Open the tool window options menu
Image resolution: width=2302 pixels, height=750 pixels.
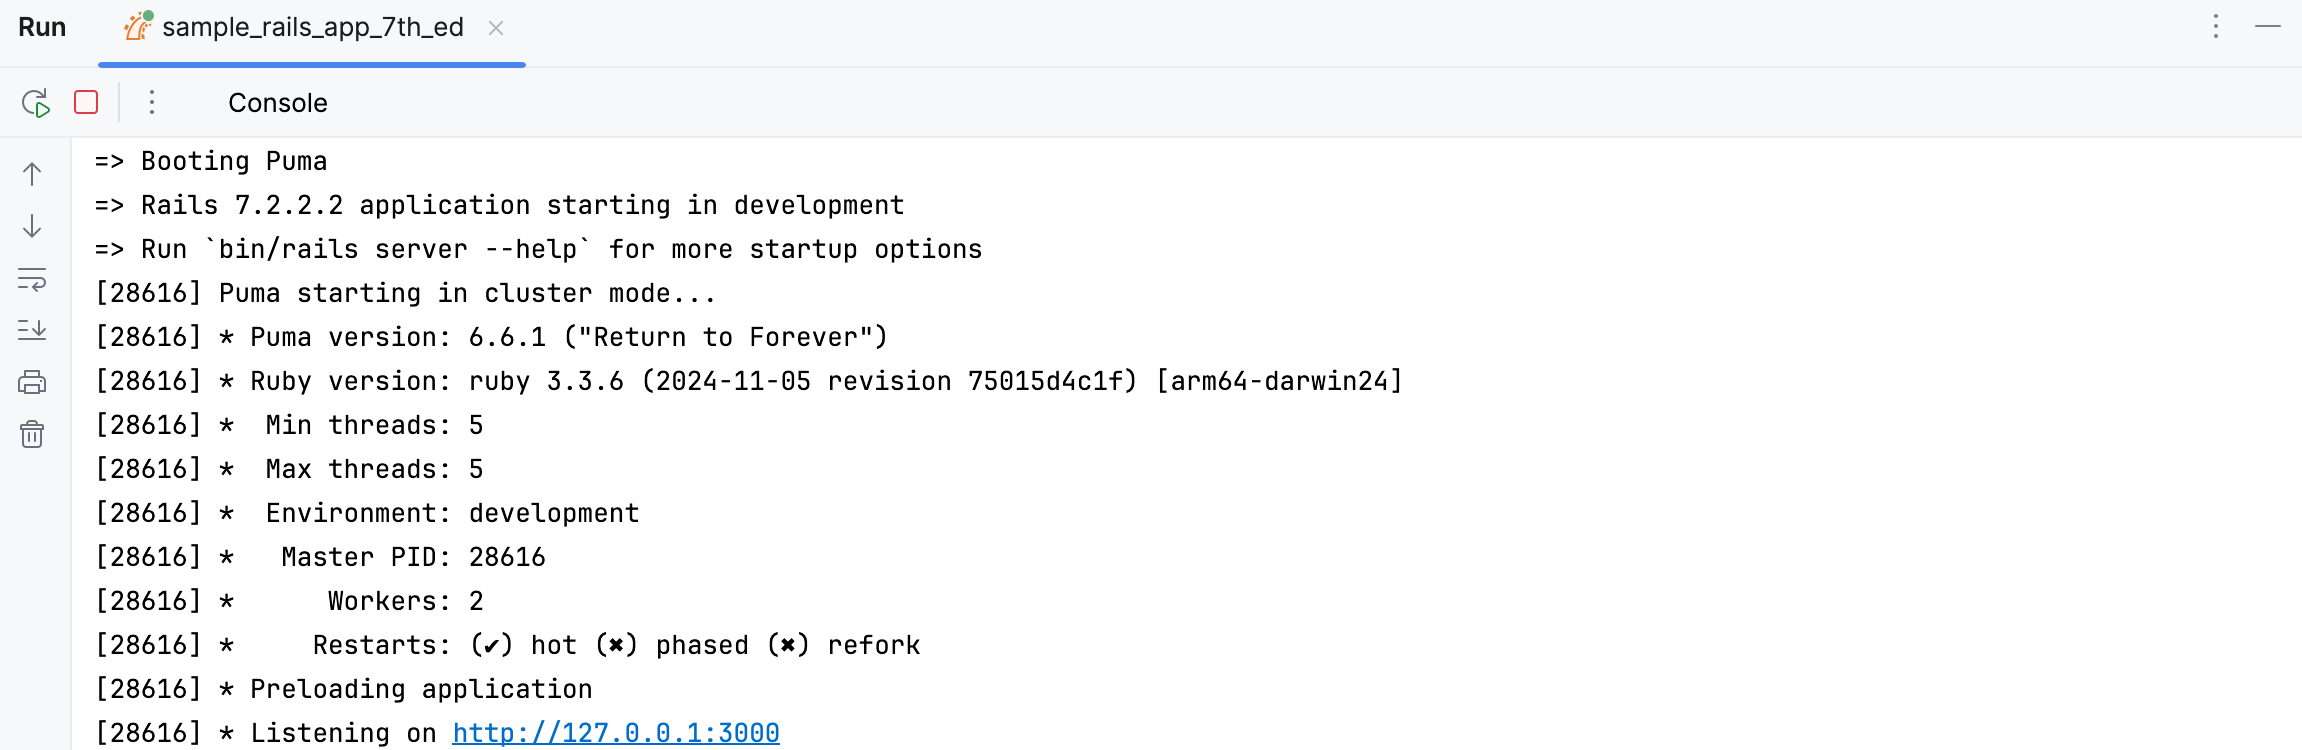[x=2218, y=27]
